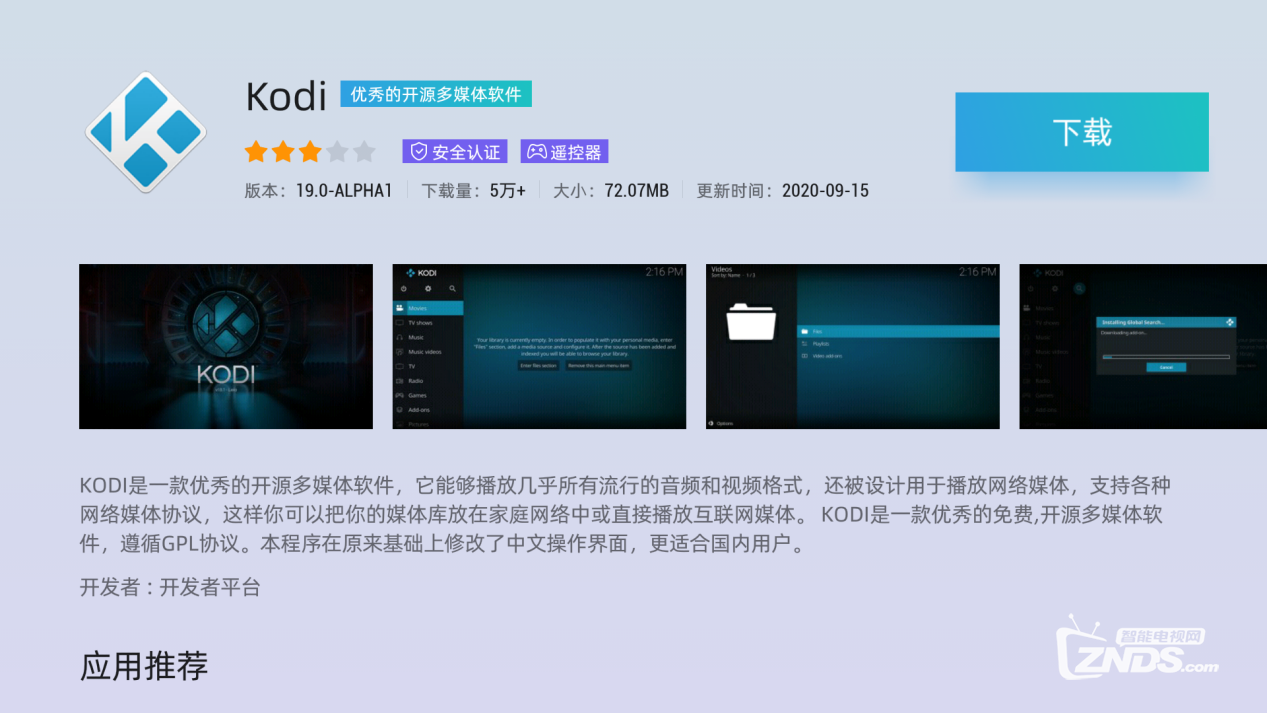1267x713 pixels.
Task: Click the 优秀的开源多媒体软件 tagline label
Action: 436,94
